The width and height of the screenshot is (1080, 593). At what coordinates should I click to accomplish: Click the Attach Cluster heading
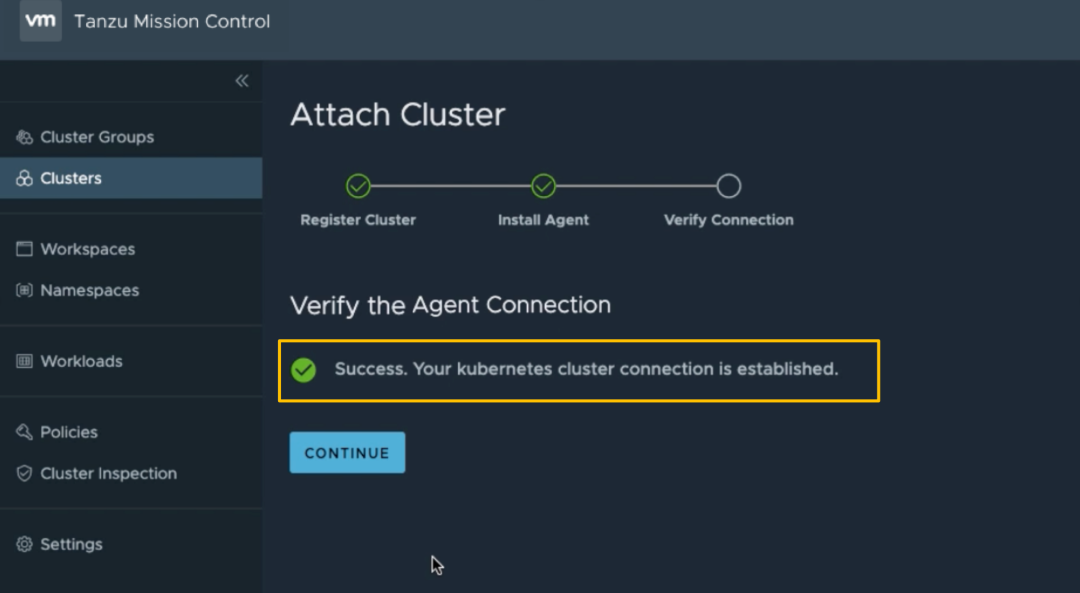tap(398, 114)
